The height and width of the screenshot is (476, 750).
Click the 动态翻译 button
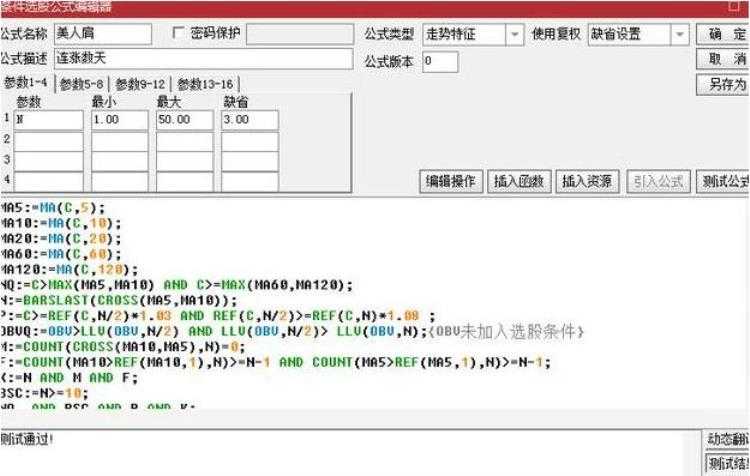pos(727,441)
